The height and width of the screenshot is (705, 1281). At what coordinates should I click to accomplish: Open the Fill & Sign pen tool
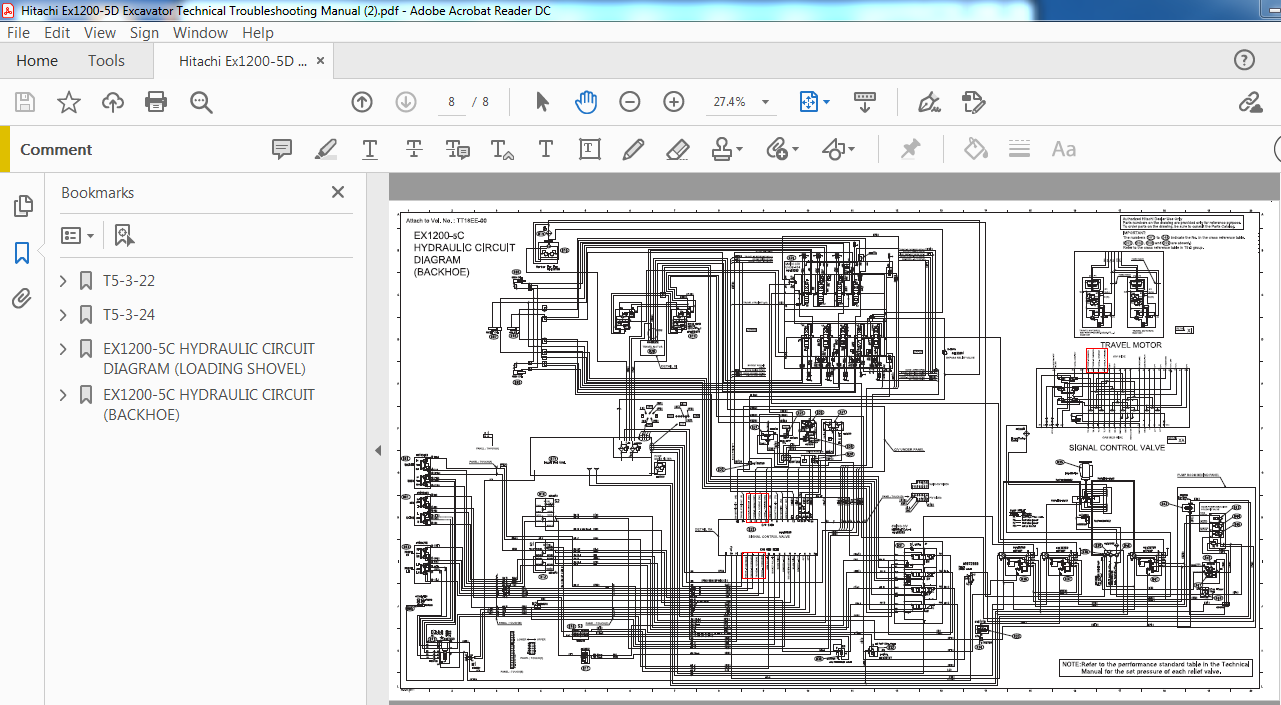click(x=929, y=102)
